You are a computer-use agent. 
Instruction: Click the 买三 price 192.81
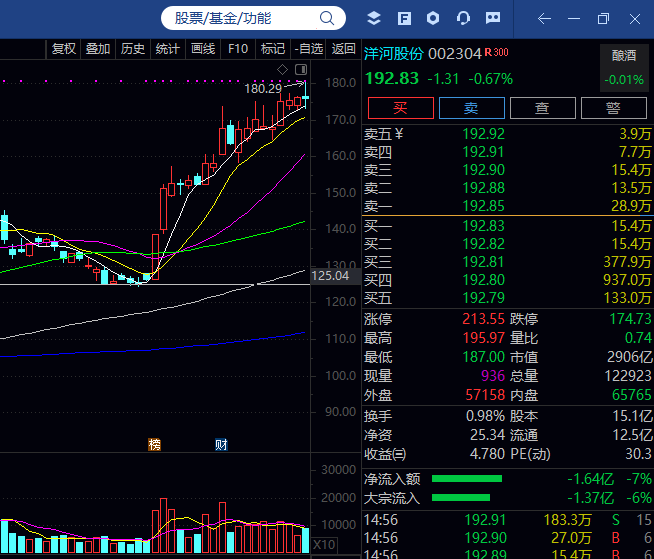point(483,262)
